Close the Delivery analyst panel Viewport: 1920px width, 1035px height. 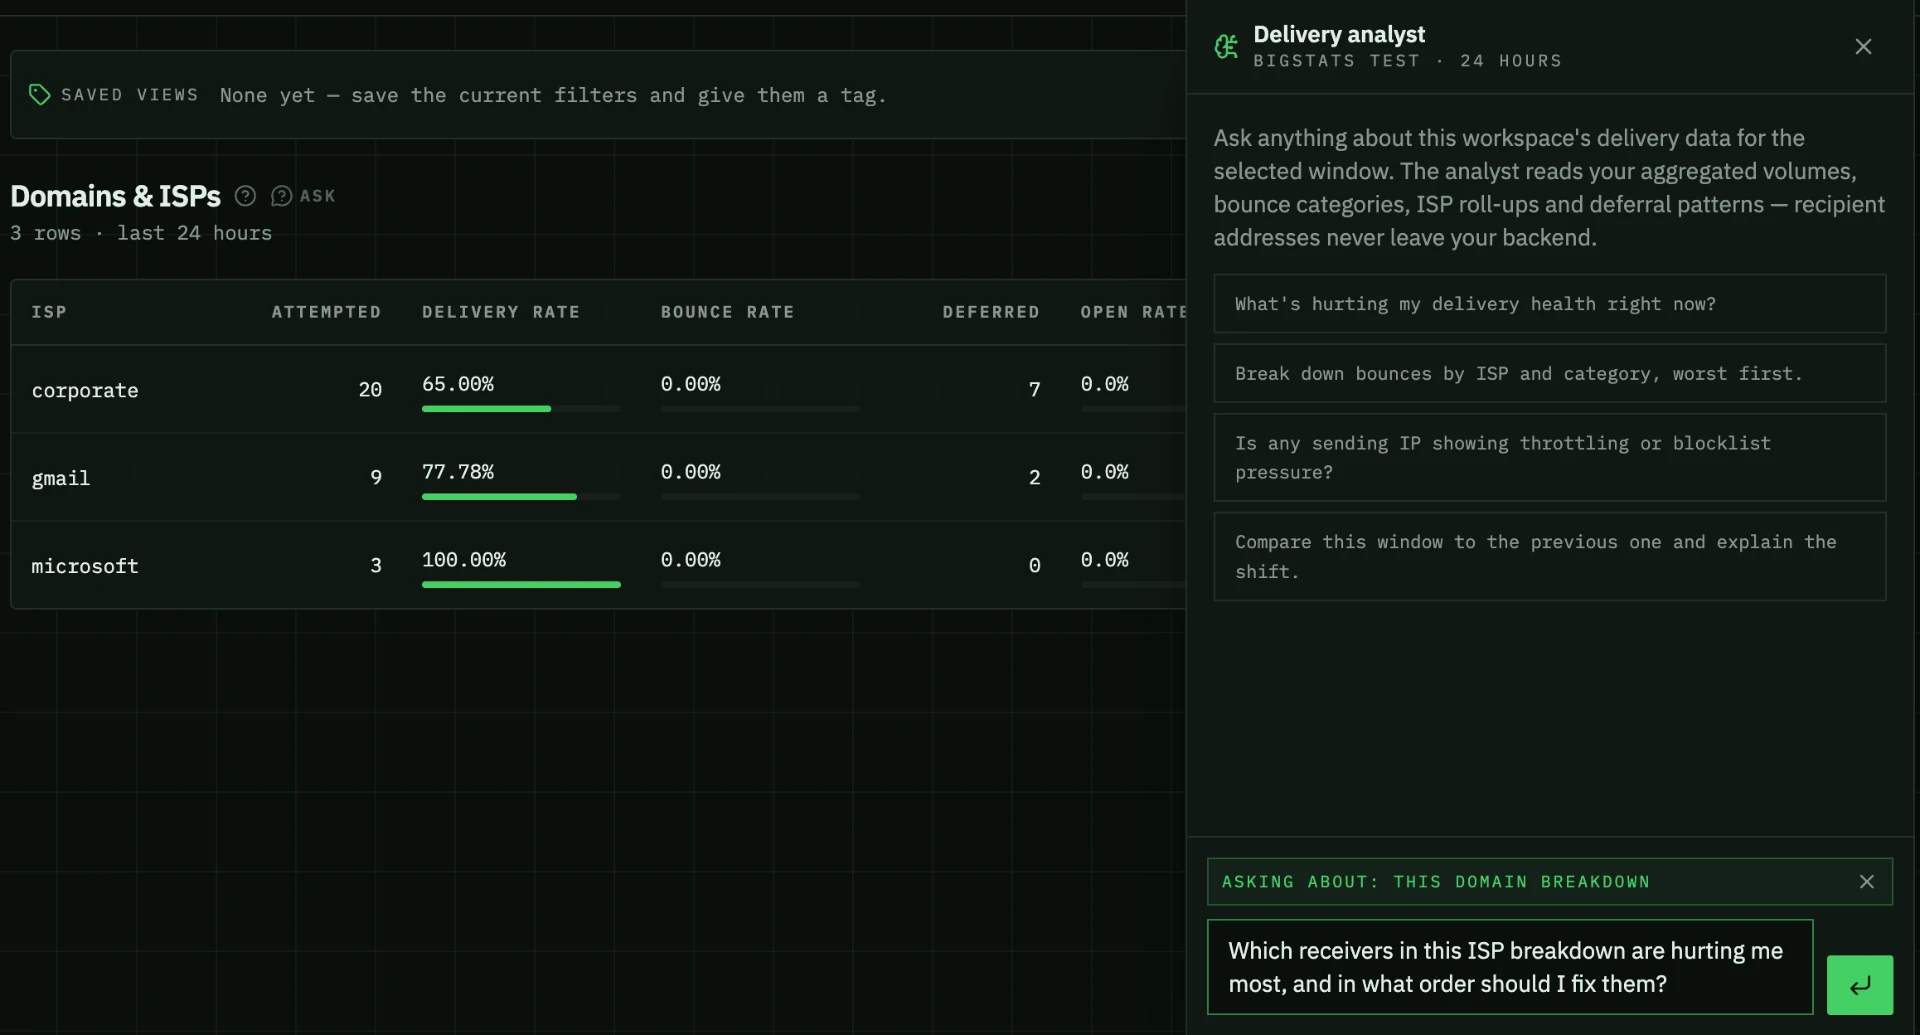click(1863, 47)
